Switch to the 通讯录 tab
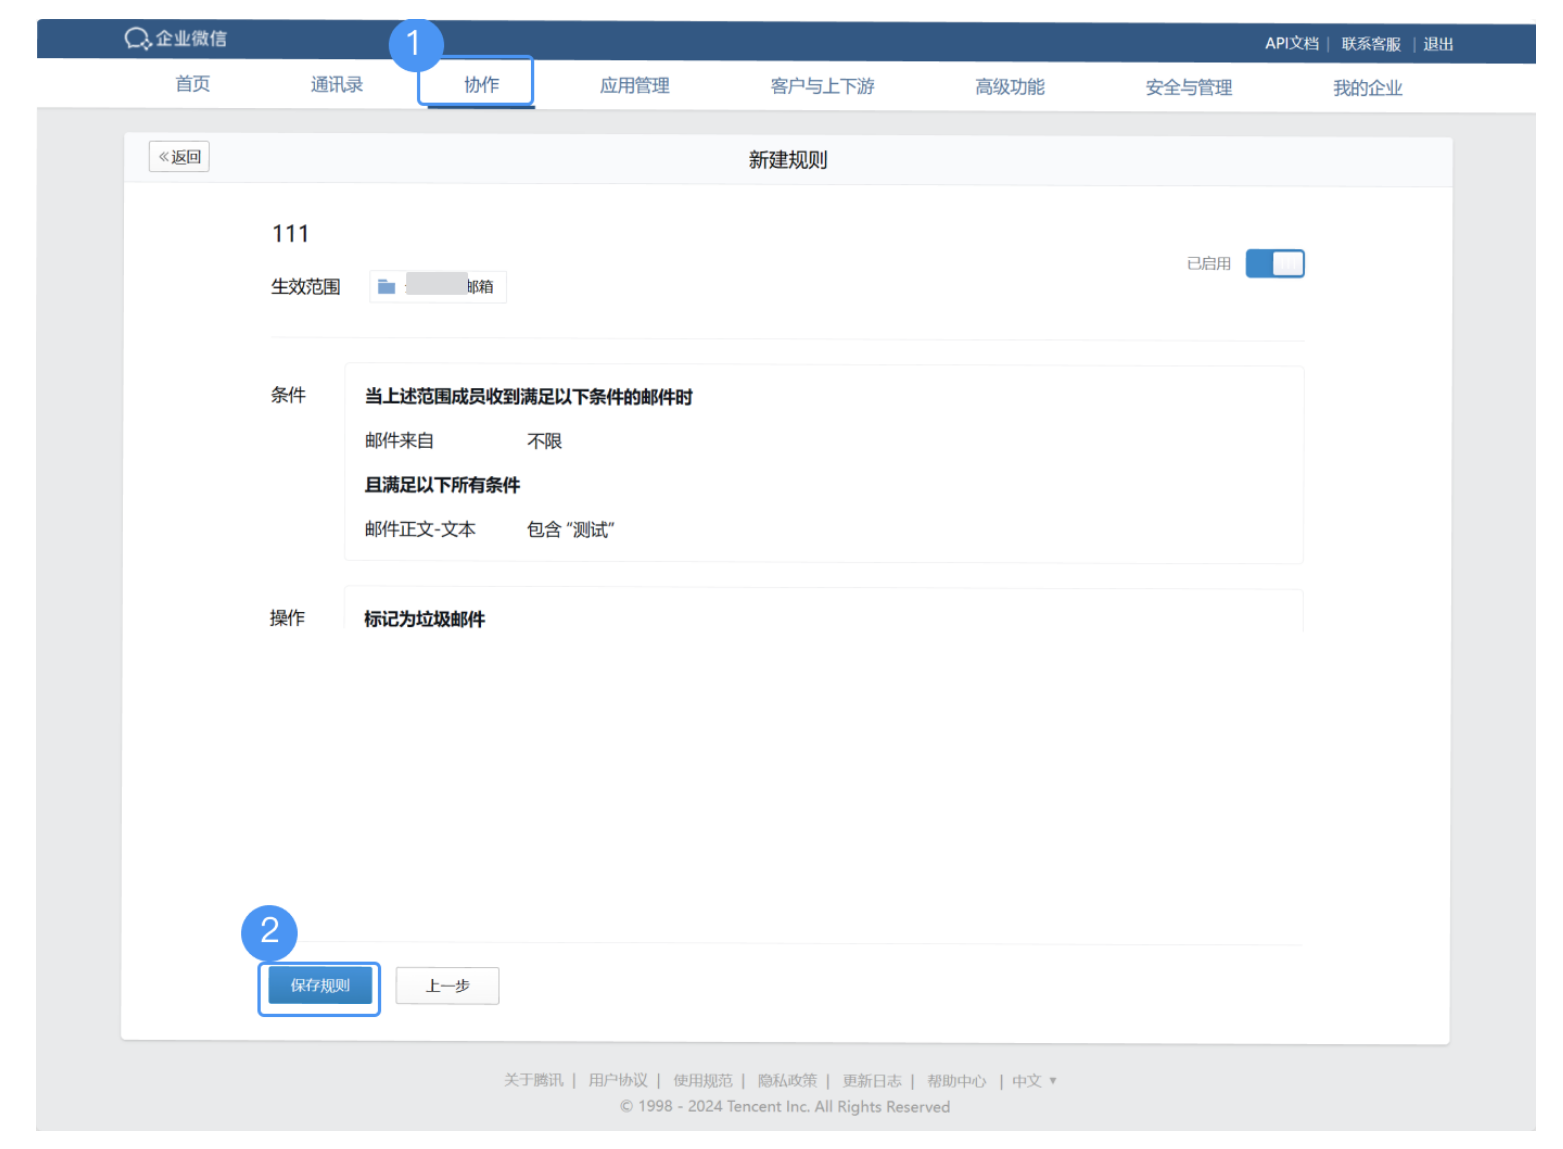 point(336,84)
